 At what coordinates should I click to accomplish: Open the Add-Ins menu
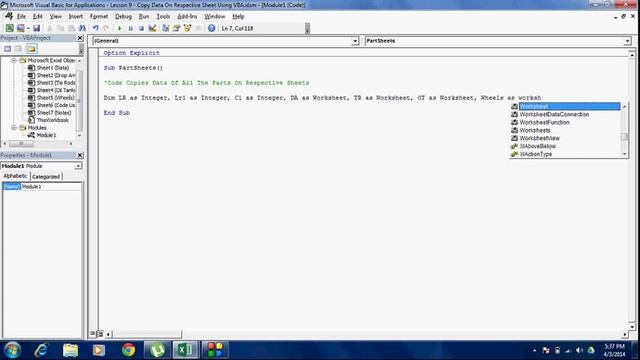pos(187,16)
